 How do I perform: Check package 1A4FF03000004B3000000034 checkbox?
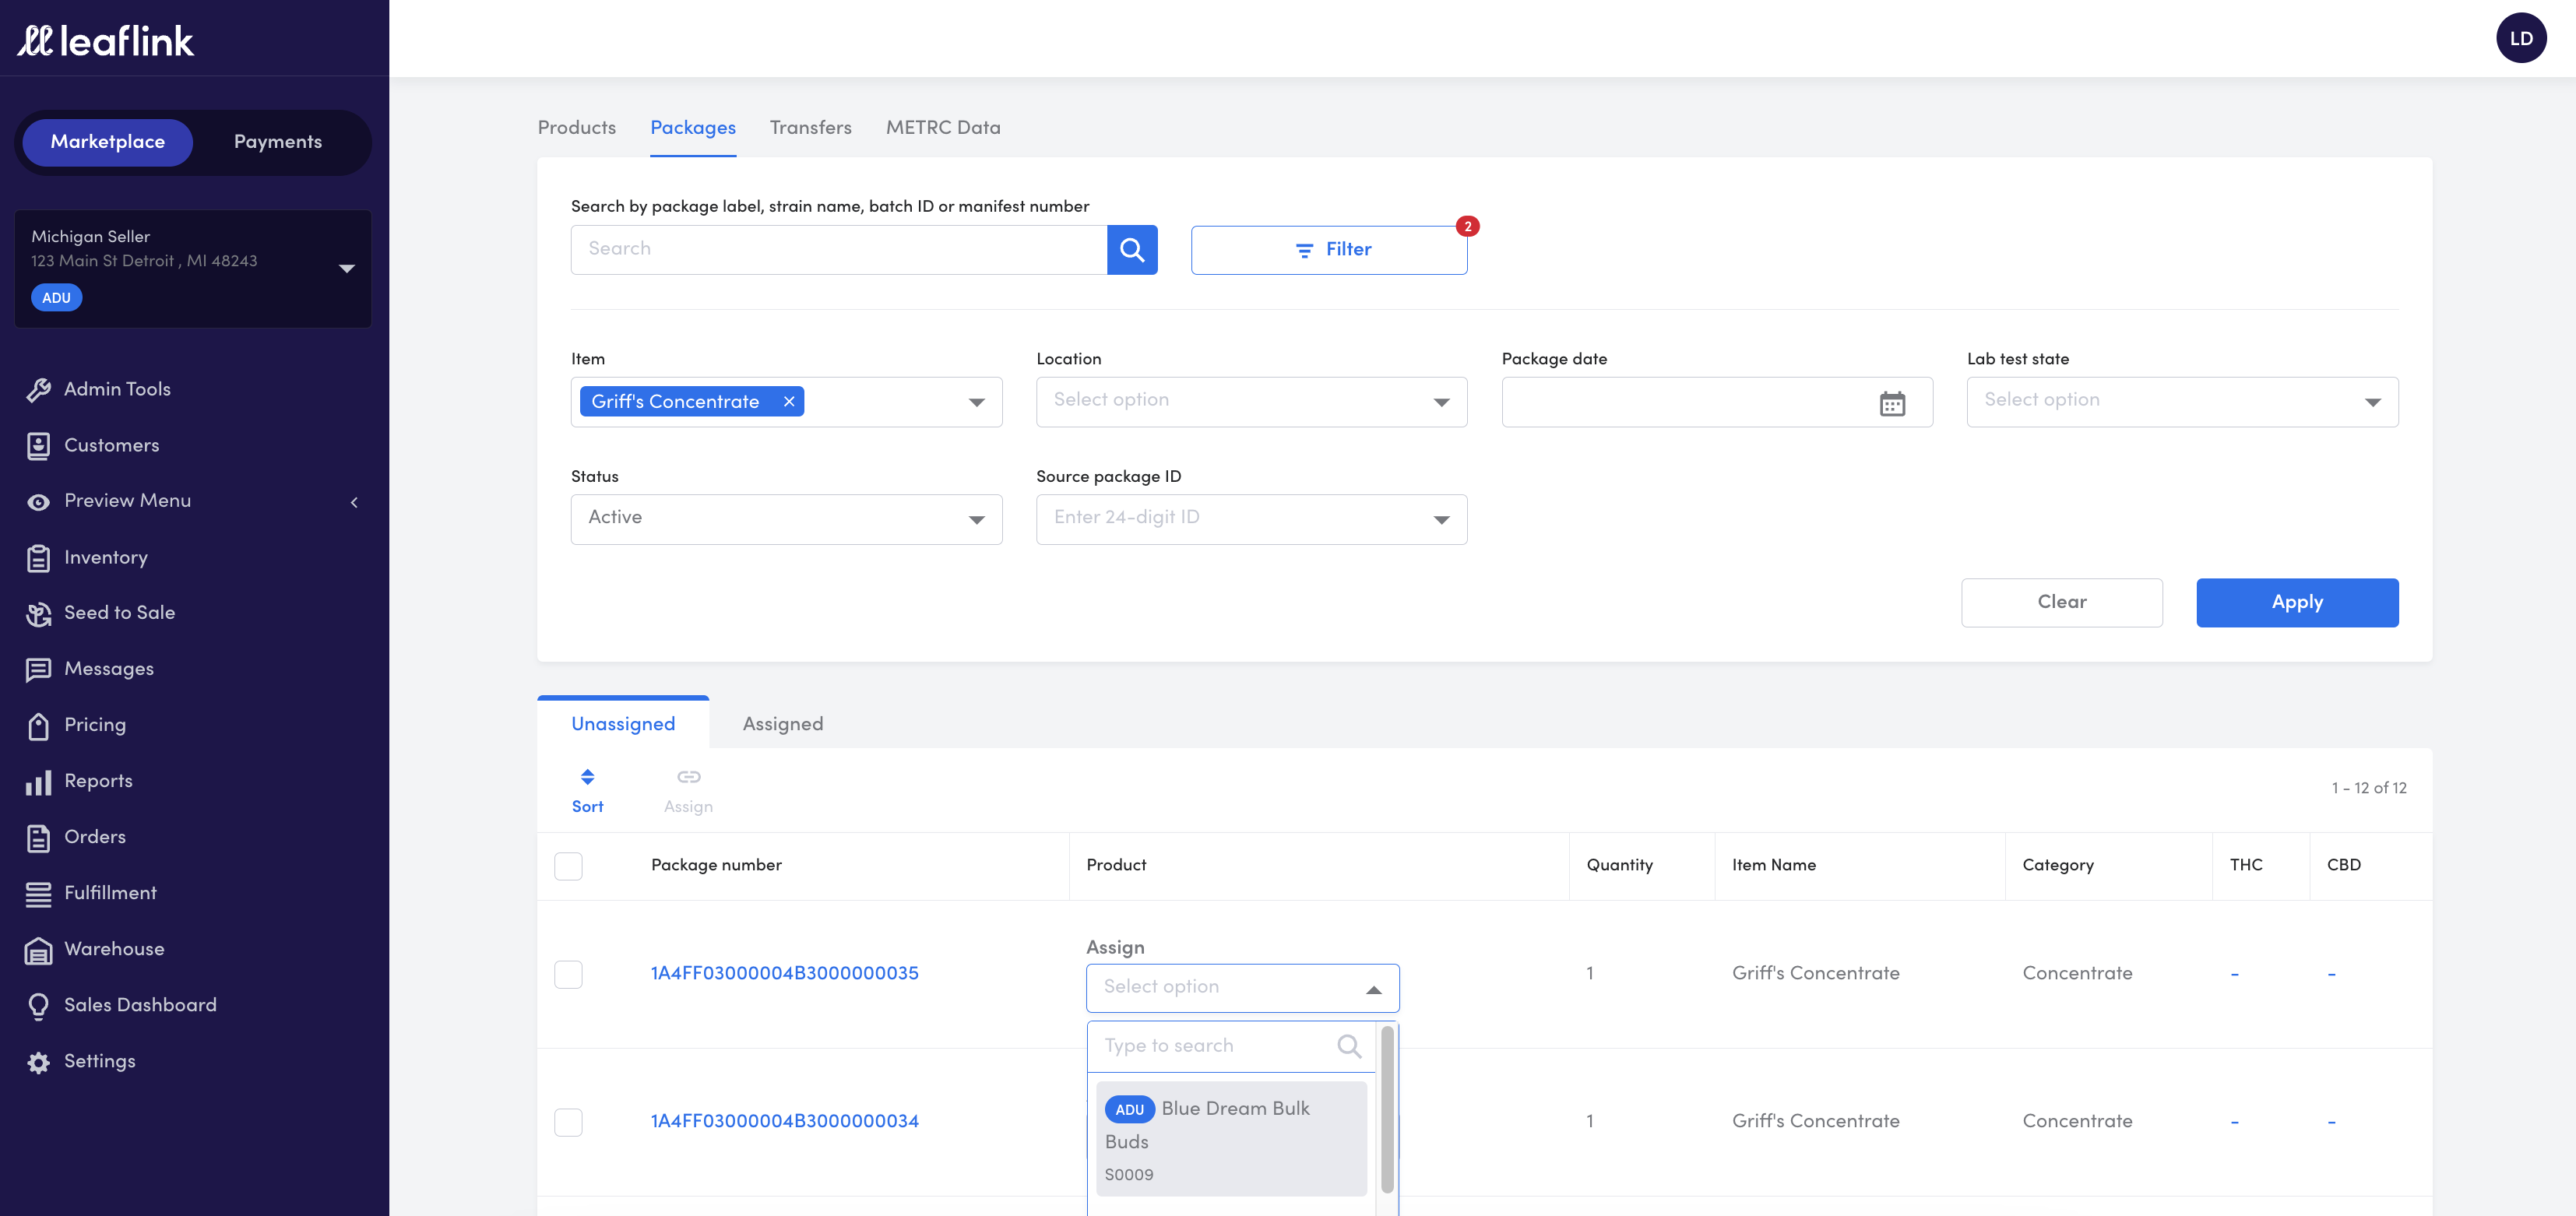568,1122
